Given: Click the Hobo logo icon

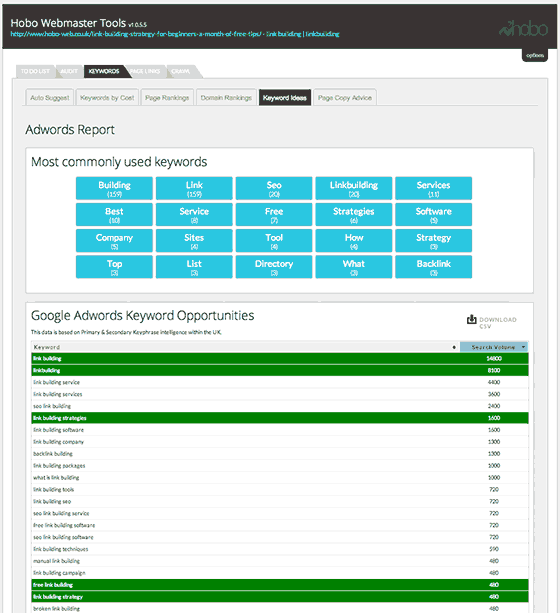Looking at the screenshot, I should tap(523, 29).
